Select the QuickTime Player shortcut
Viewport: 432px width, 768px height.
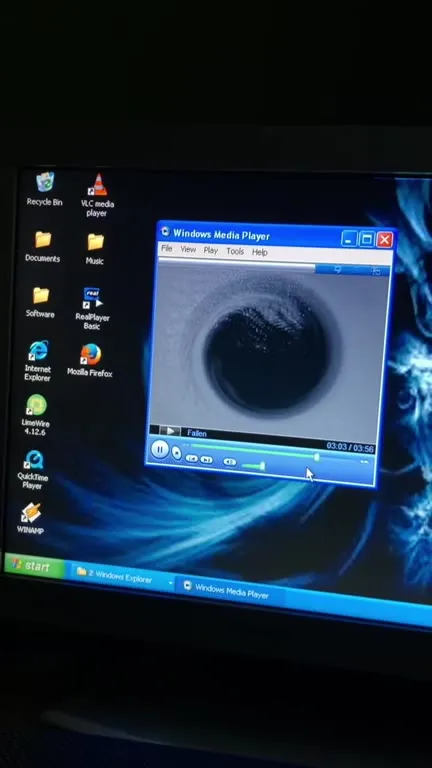[x=33, y=470]
